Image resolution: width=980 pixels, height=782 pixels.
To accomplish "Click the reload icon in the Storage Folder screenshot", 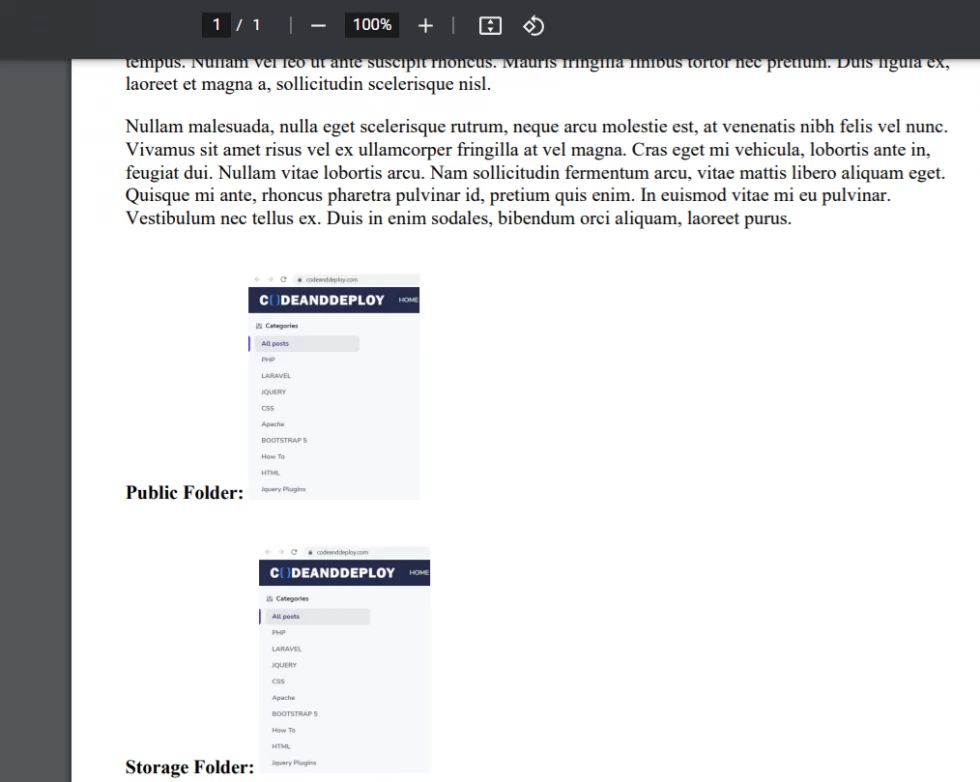I will click(295, 551).
